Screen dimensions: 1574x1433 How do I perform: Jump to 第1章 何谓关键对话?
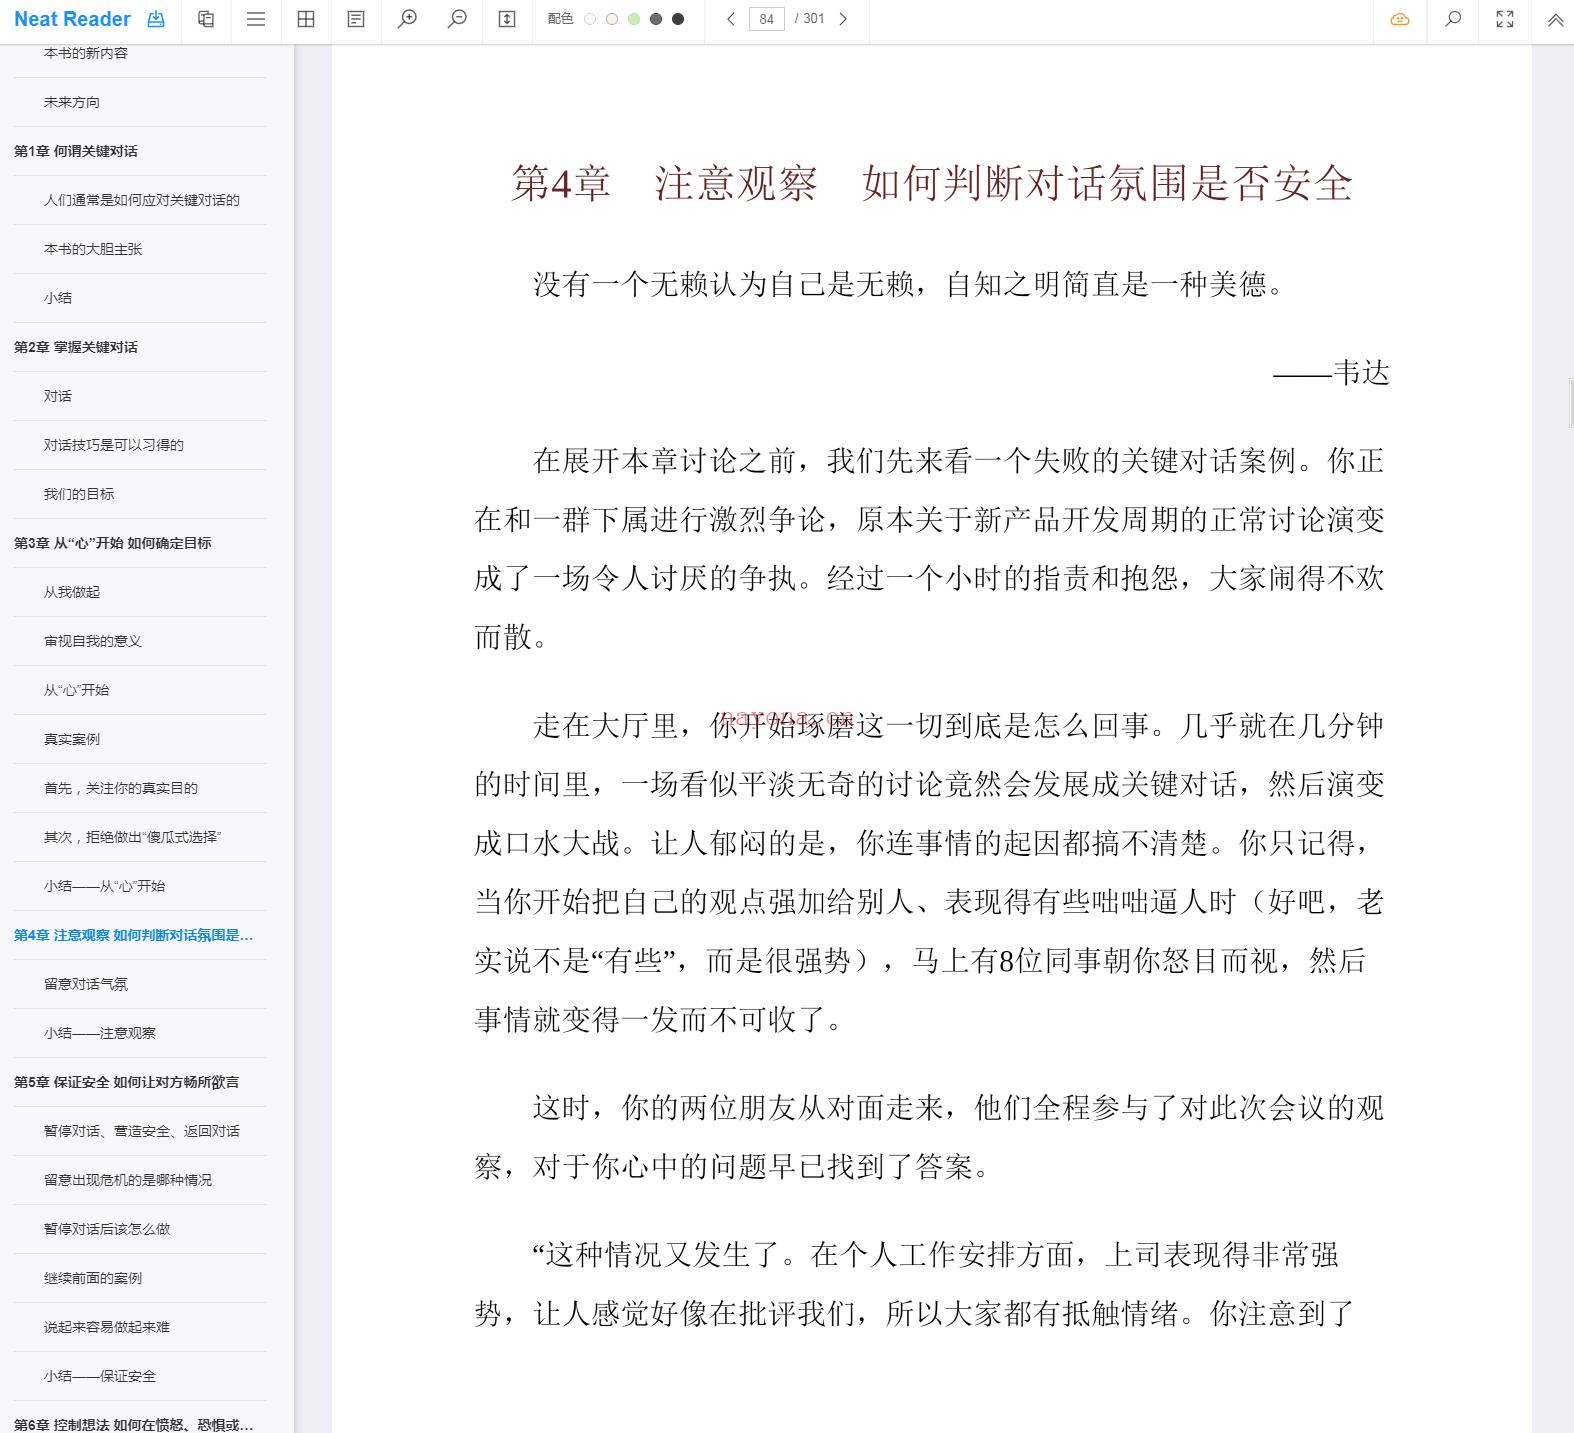coord(76,151)
